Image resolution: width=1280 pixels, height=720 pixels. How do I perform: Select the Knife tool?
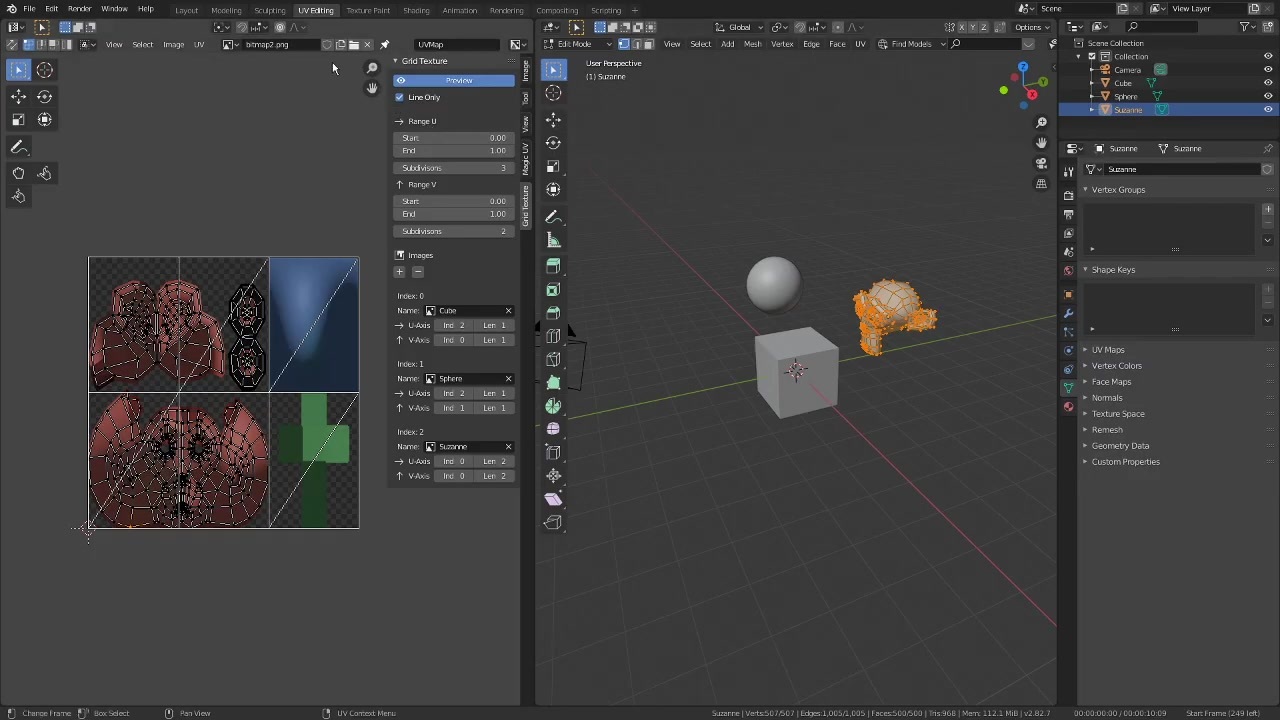tap(553, 359)
